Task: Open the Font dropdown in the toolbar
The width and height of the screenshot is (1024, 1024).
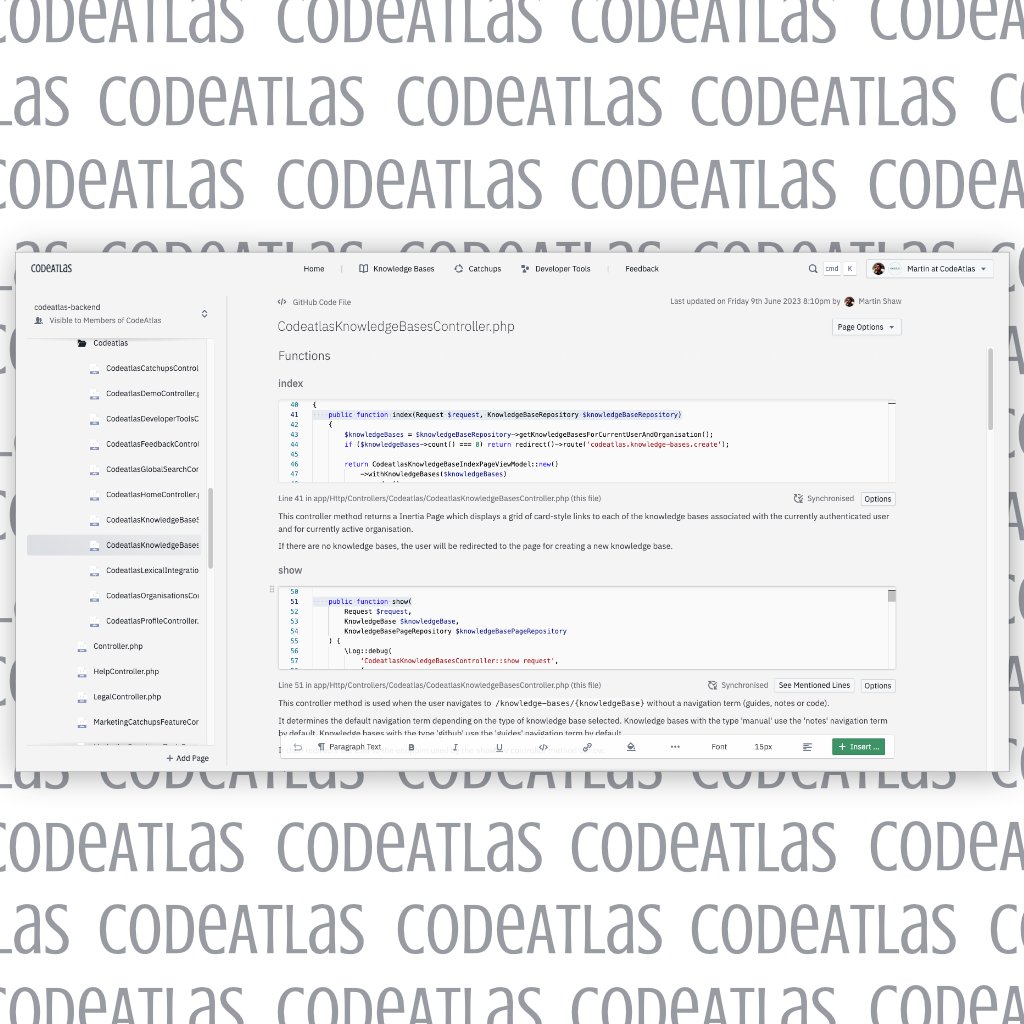Action: pos(719,747)
